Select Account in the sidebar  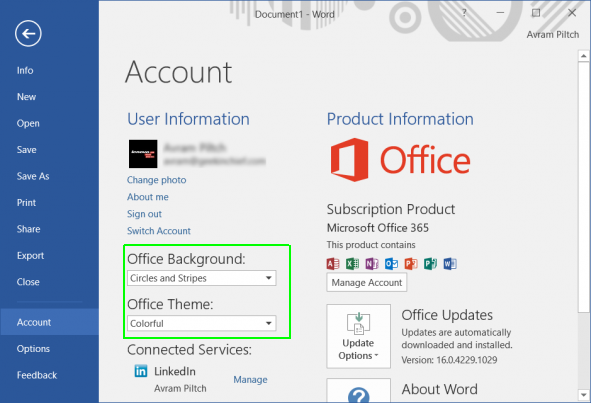[49, 322]
